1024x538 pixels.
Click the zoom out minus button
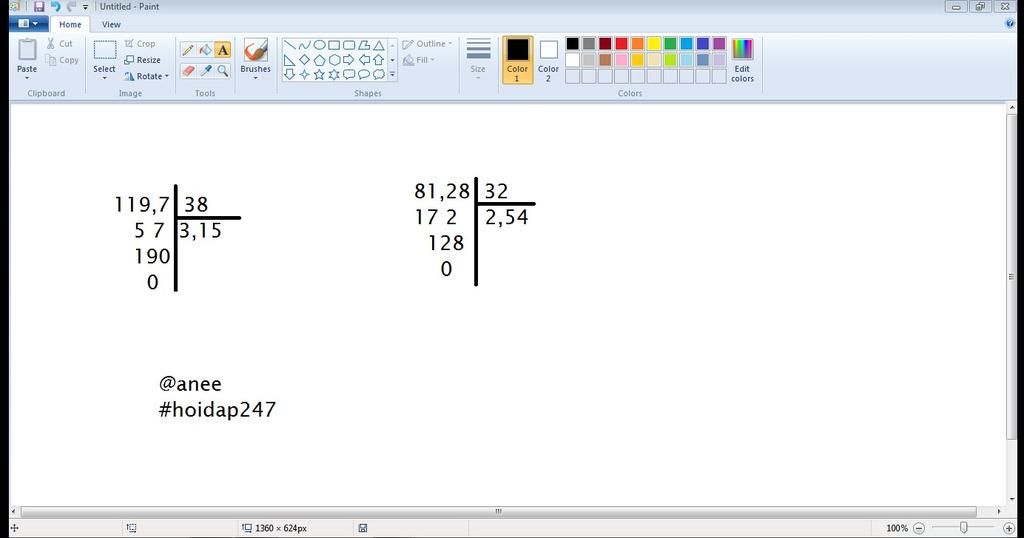(x=919, y=528)
